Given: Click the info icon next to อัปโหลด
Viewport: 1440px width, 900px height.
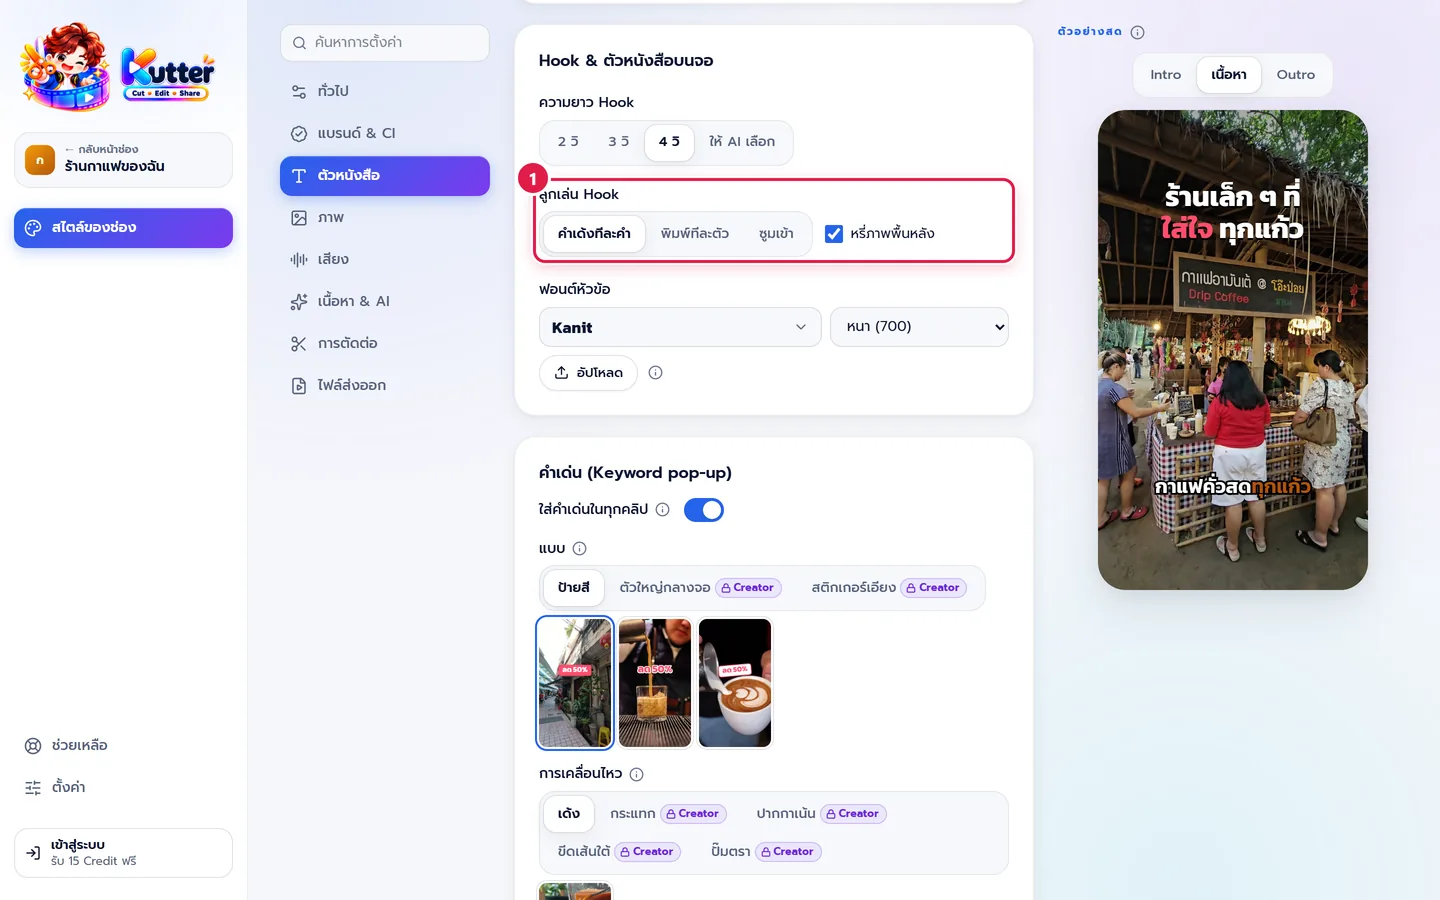Looking at the screenshot, I should tap(655, 373).
